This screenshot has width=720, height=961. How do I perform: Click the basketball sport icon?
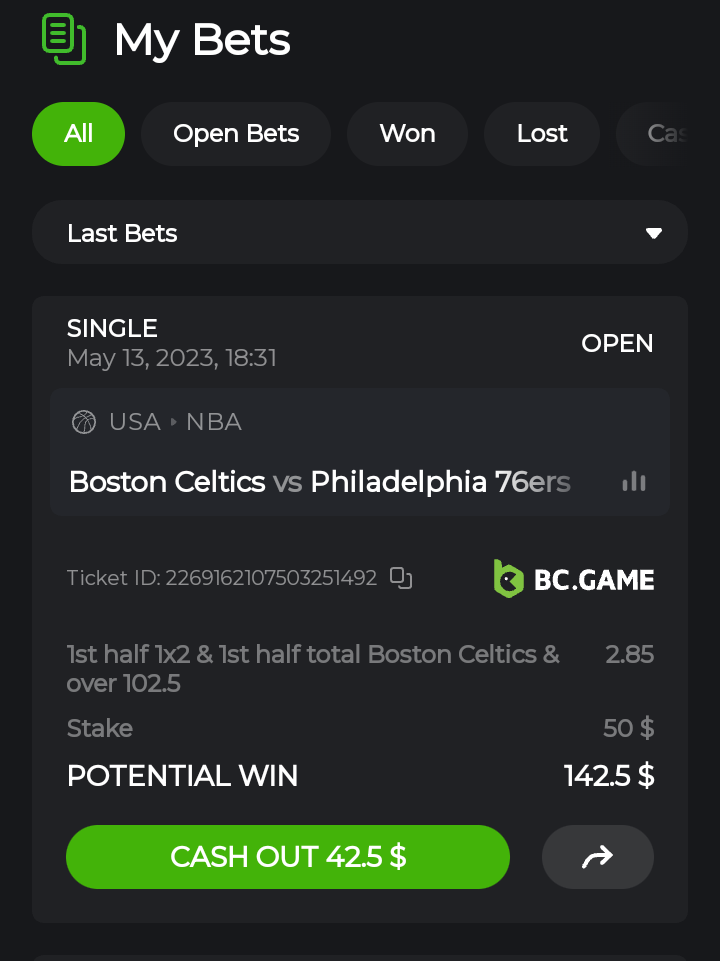click(84, 422)
